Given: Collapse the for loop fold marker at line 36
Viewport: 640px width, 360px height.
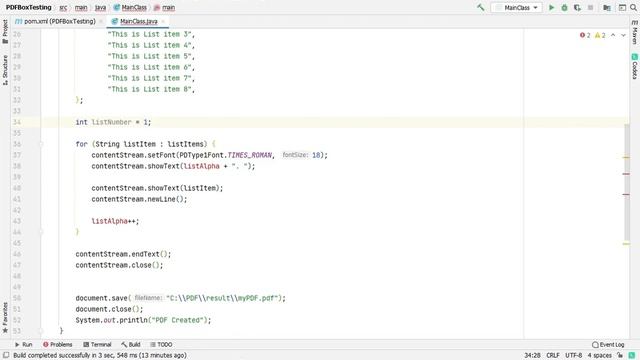Looking at the screenshot, I should click(x=41, y=144).
